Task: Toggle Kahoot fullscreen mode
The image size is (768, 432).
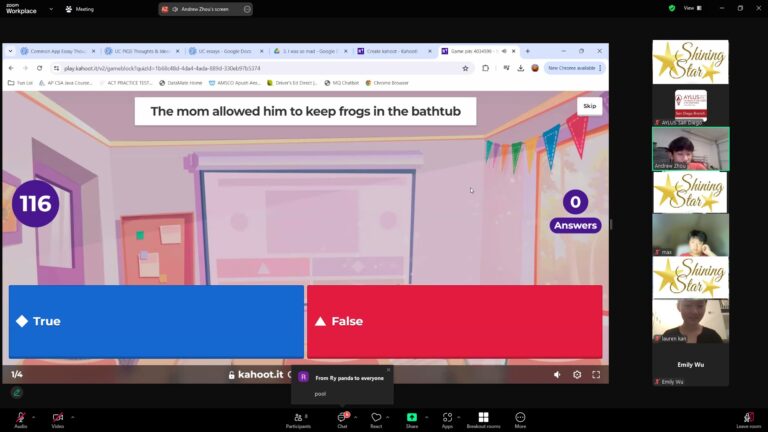Action: (x=596, y=375)
